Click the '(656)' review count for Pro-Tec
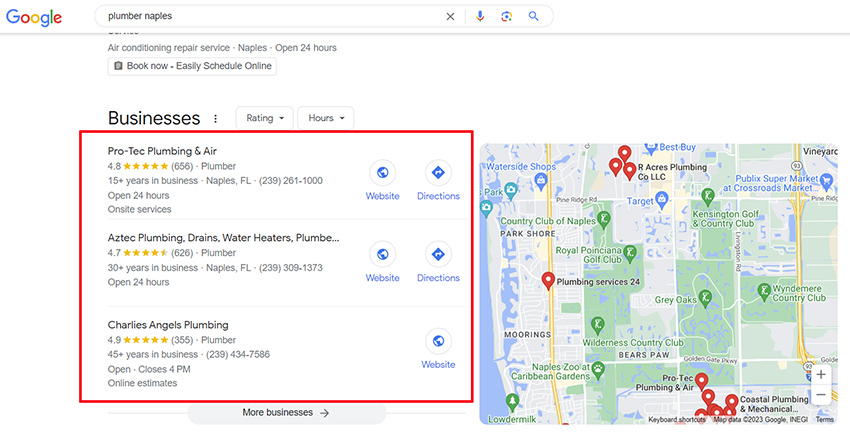Screen dimensions: 850x448 (182, 167)
